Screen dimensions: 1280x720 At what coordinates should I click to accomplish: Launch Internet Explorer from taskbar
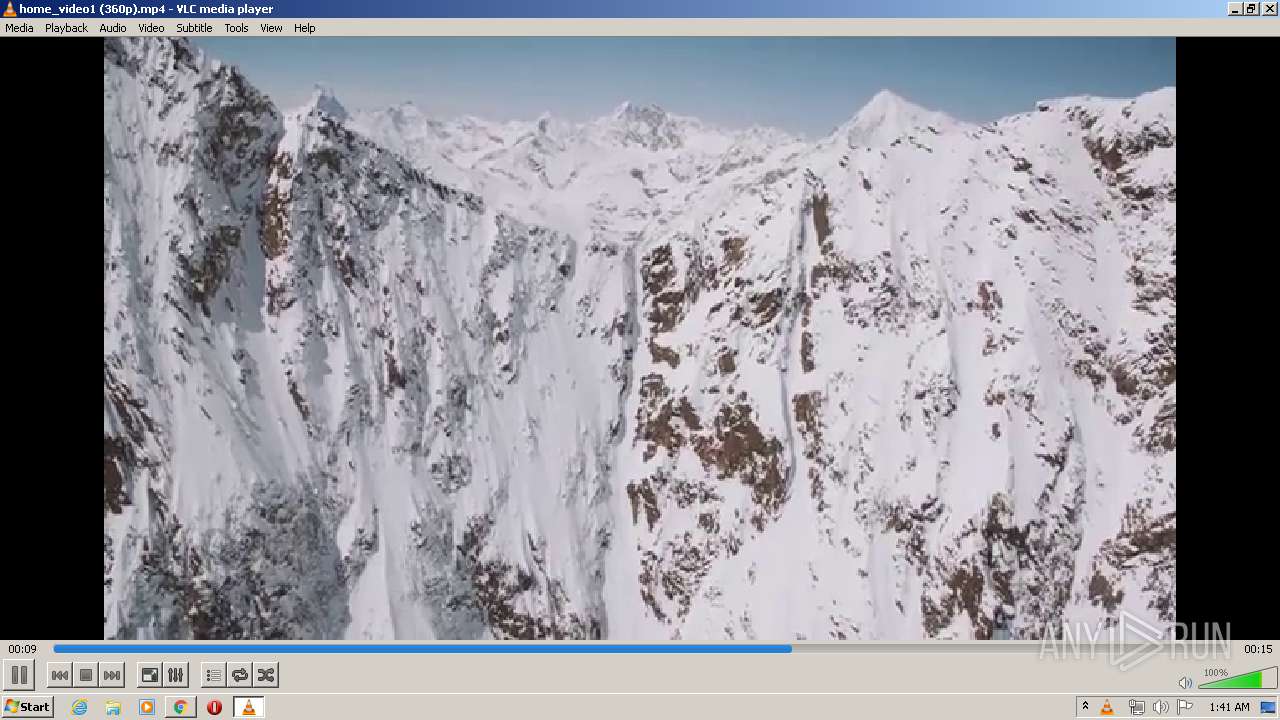point(79,707)
